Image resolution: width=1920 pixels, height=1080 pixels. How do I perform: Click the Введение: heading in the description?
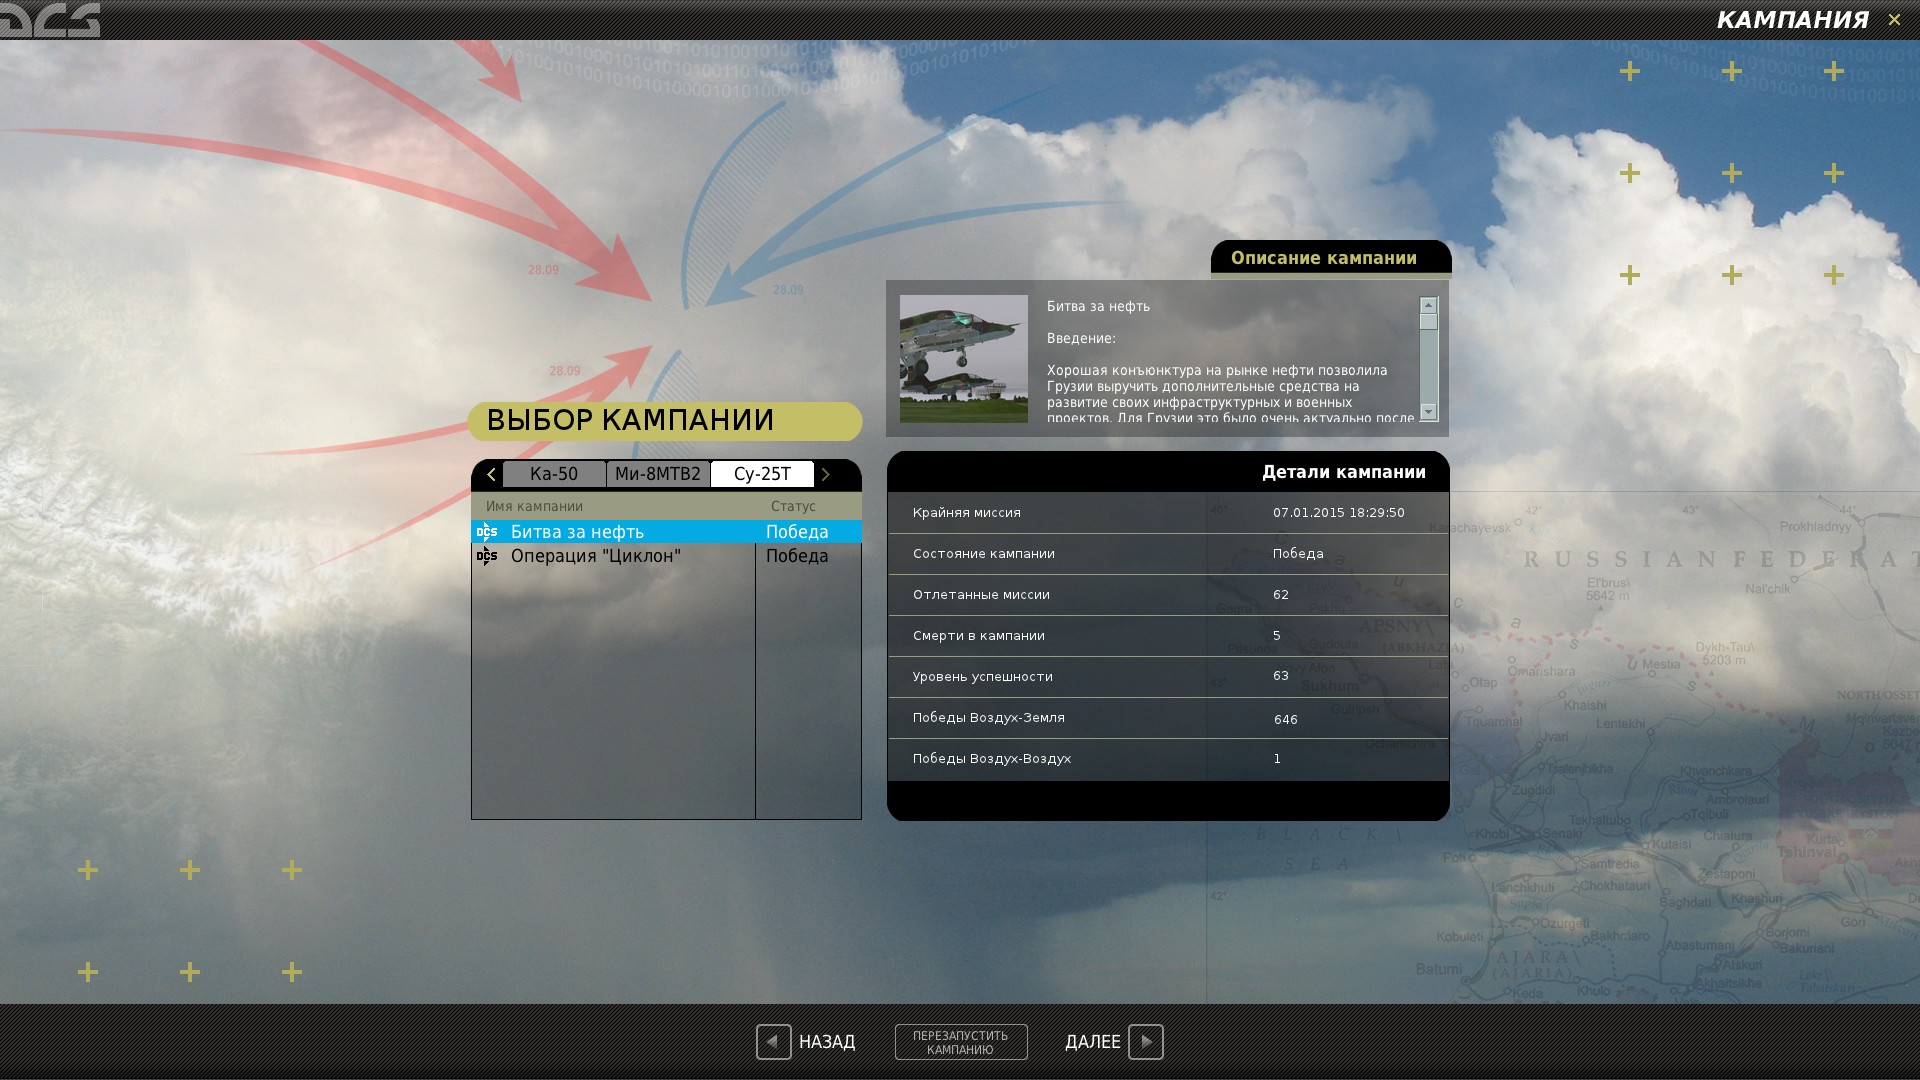coord(1081,338)
